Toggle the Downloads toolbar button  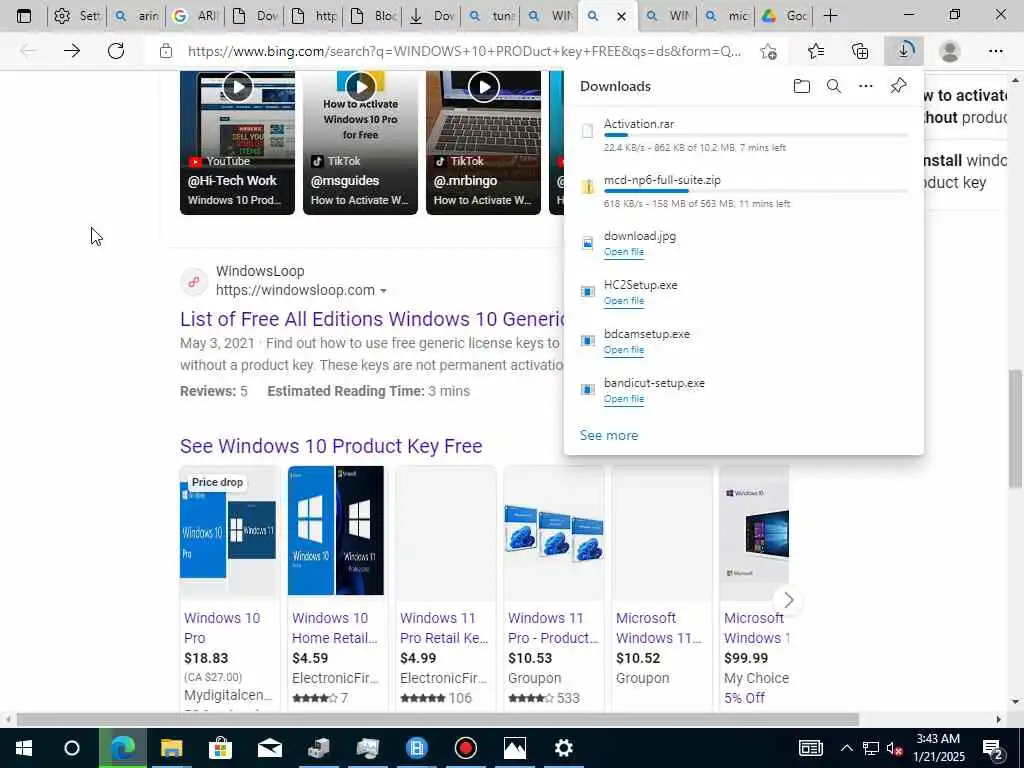tap(904, 51)
